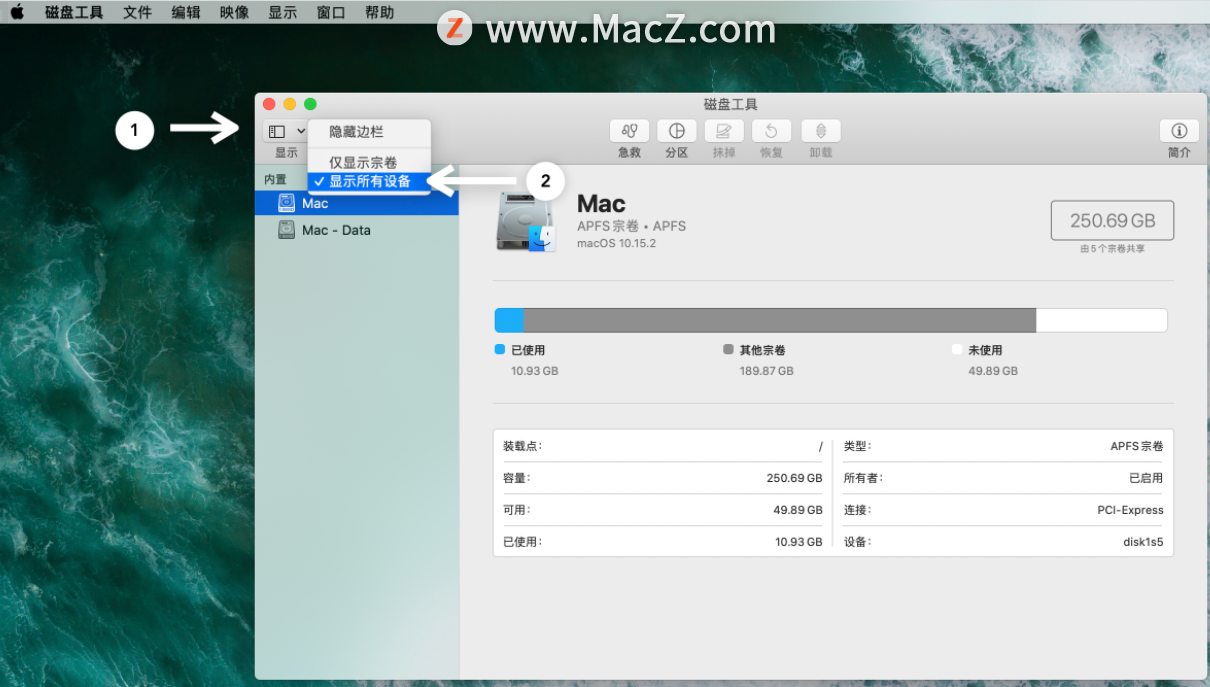Click the 恢复 restore icon
Image resolution: width=1210 pixels, height=687 pixels.
pos(771,131)
